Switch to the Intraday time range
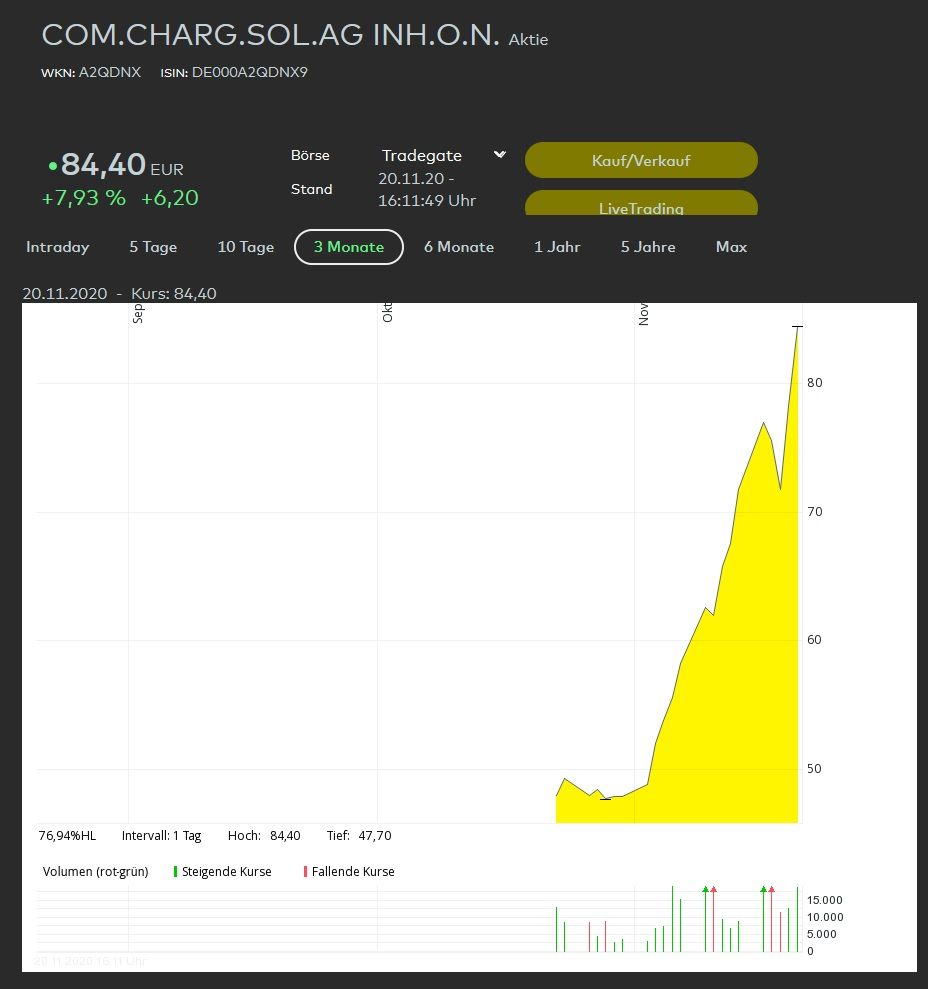This screenshot has width=928, height=989. pyautogui.click(x=58, y=247)
